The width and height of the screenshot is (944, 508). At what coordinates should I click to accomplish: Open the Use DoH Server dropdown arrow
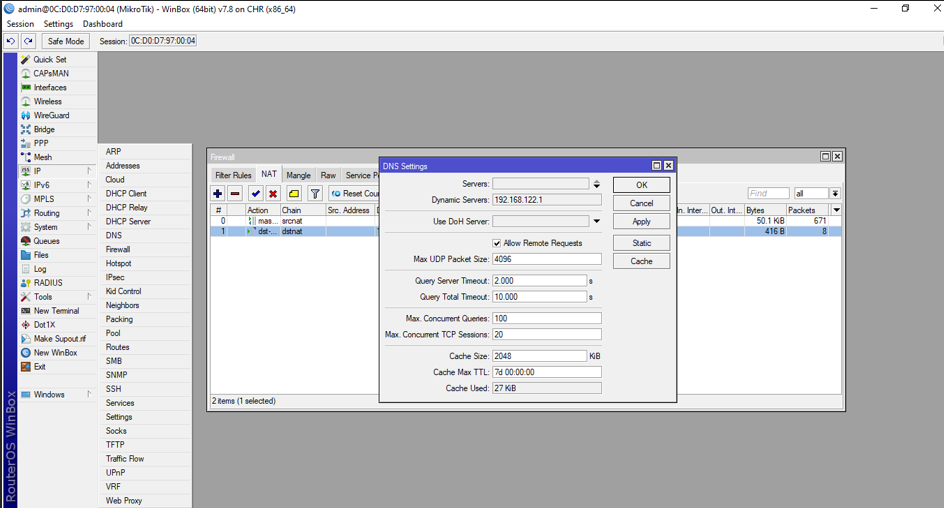coord(597,221)
